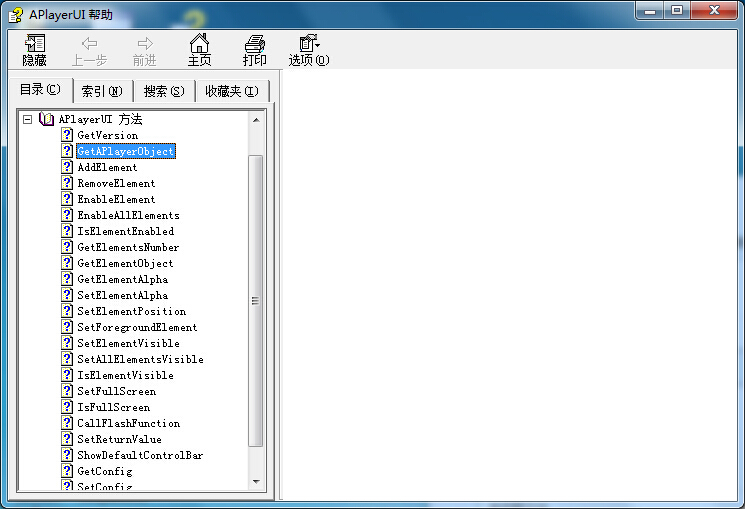This screenshot has width=745, height=509.
Task: Click the topic icon beside RemoveElement
Action: pyautogui.click(x=67, y=182)
